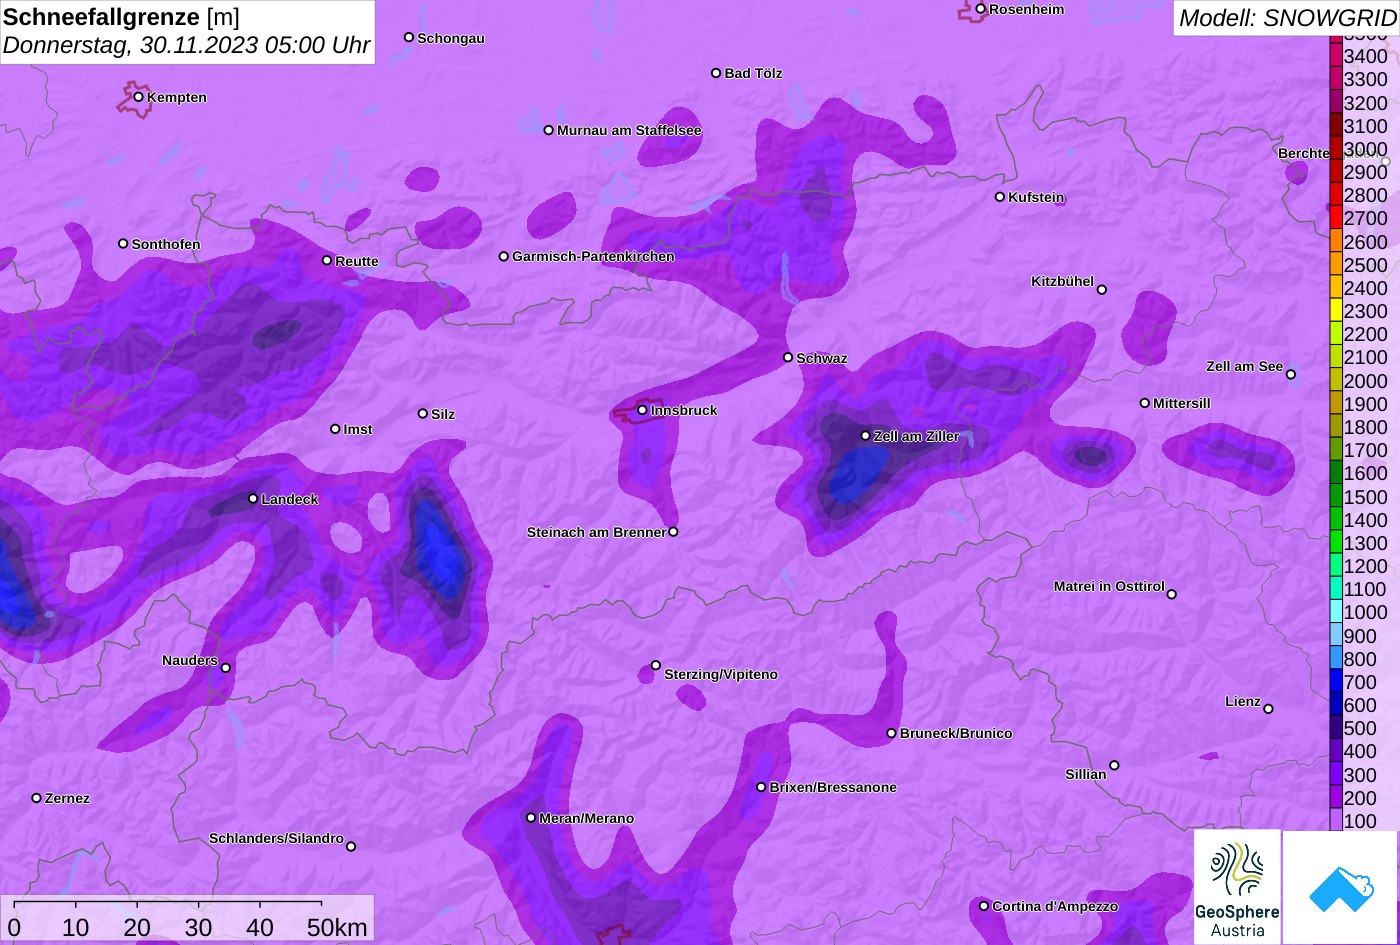The height and width of the screenshot is (945, 1400).
Task: Select the Kitzbühel city label
Action: pos(1062,281)
